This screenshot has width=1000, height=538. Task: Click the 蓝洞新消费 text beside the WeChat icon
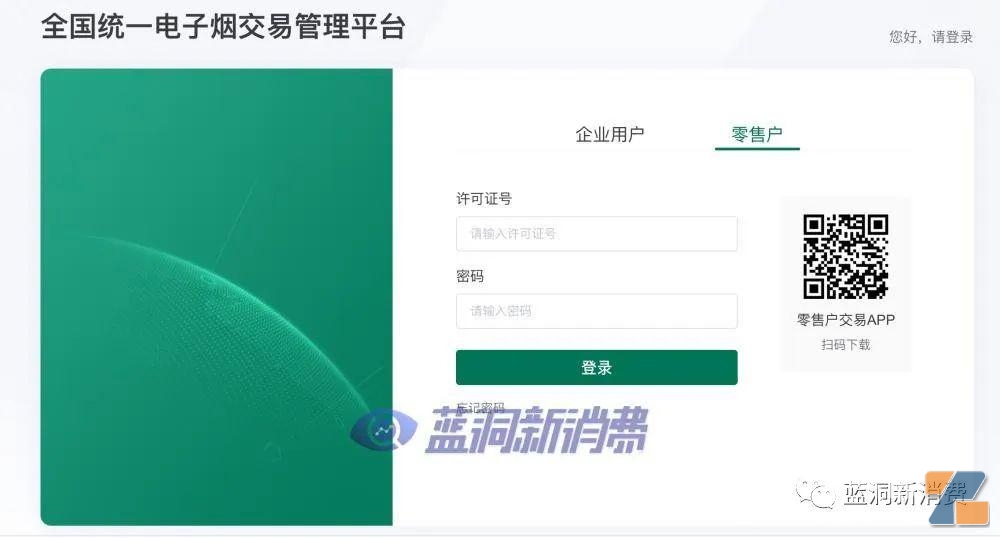904,493
